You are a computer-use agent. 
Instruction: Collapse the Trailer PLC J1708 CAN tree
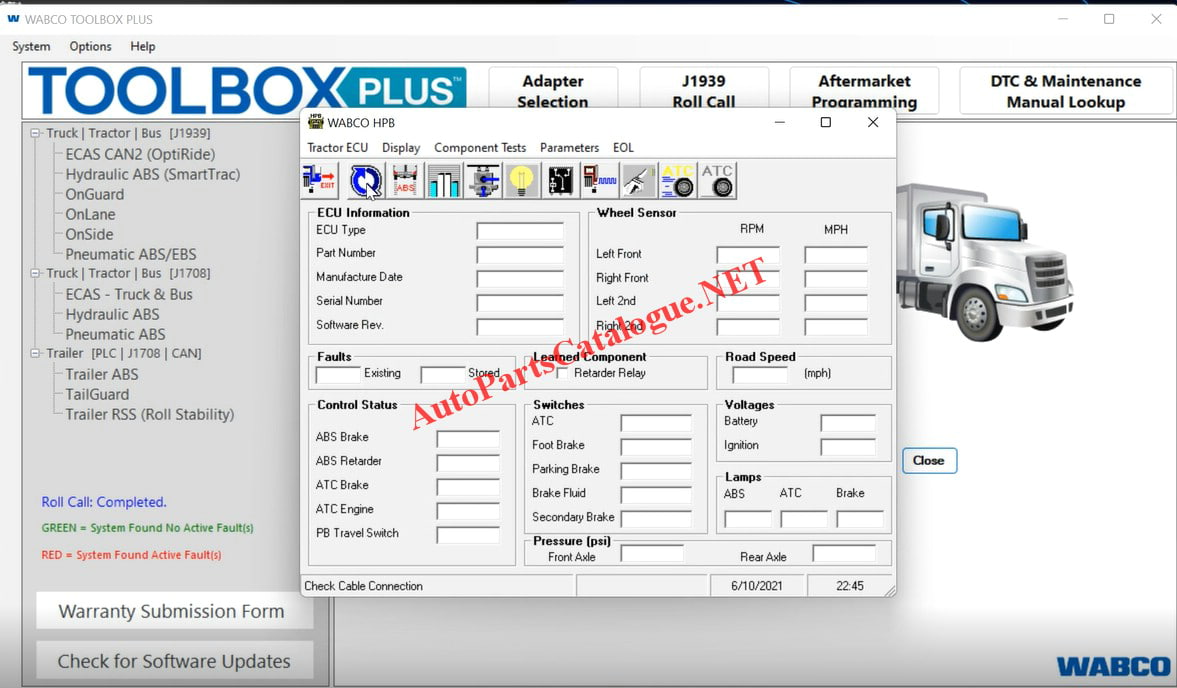tap(35, 353)
